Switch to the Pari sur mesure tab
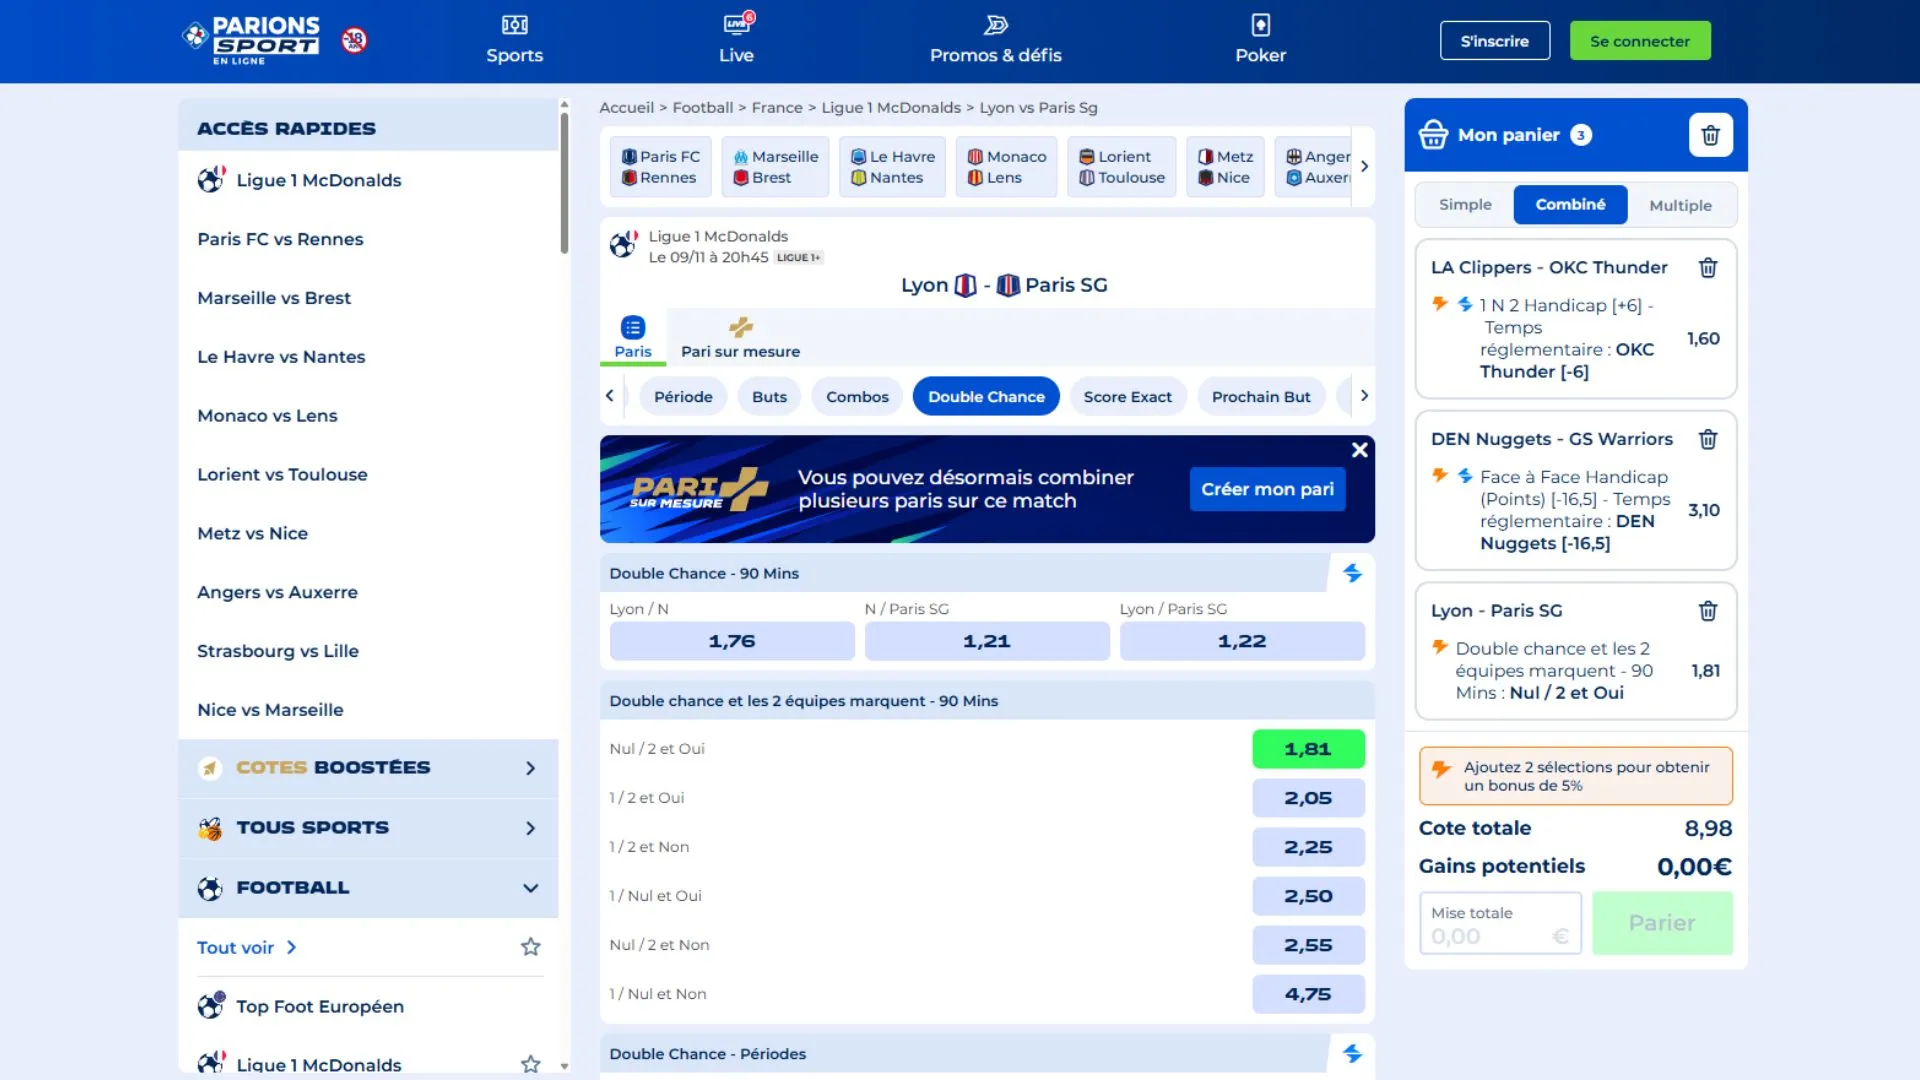This screenshot has height=1080, width=1920. pos(740,337)
